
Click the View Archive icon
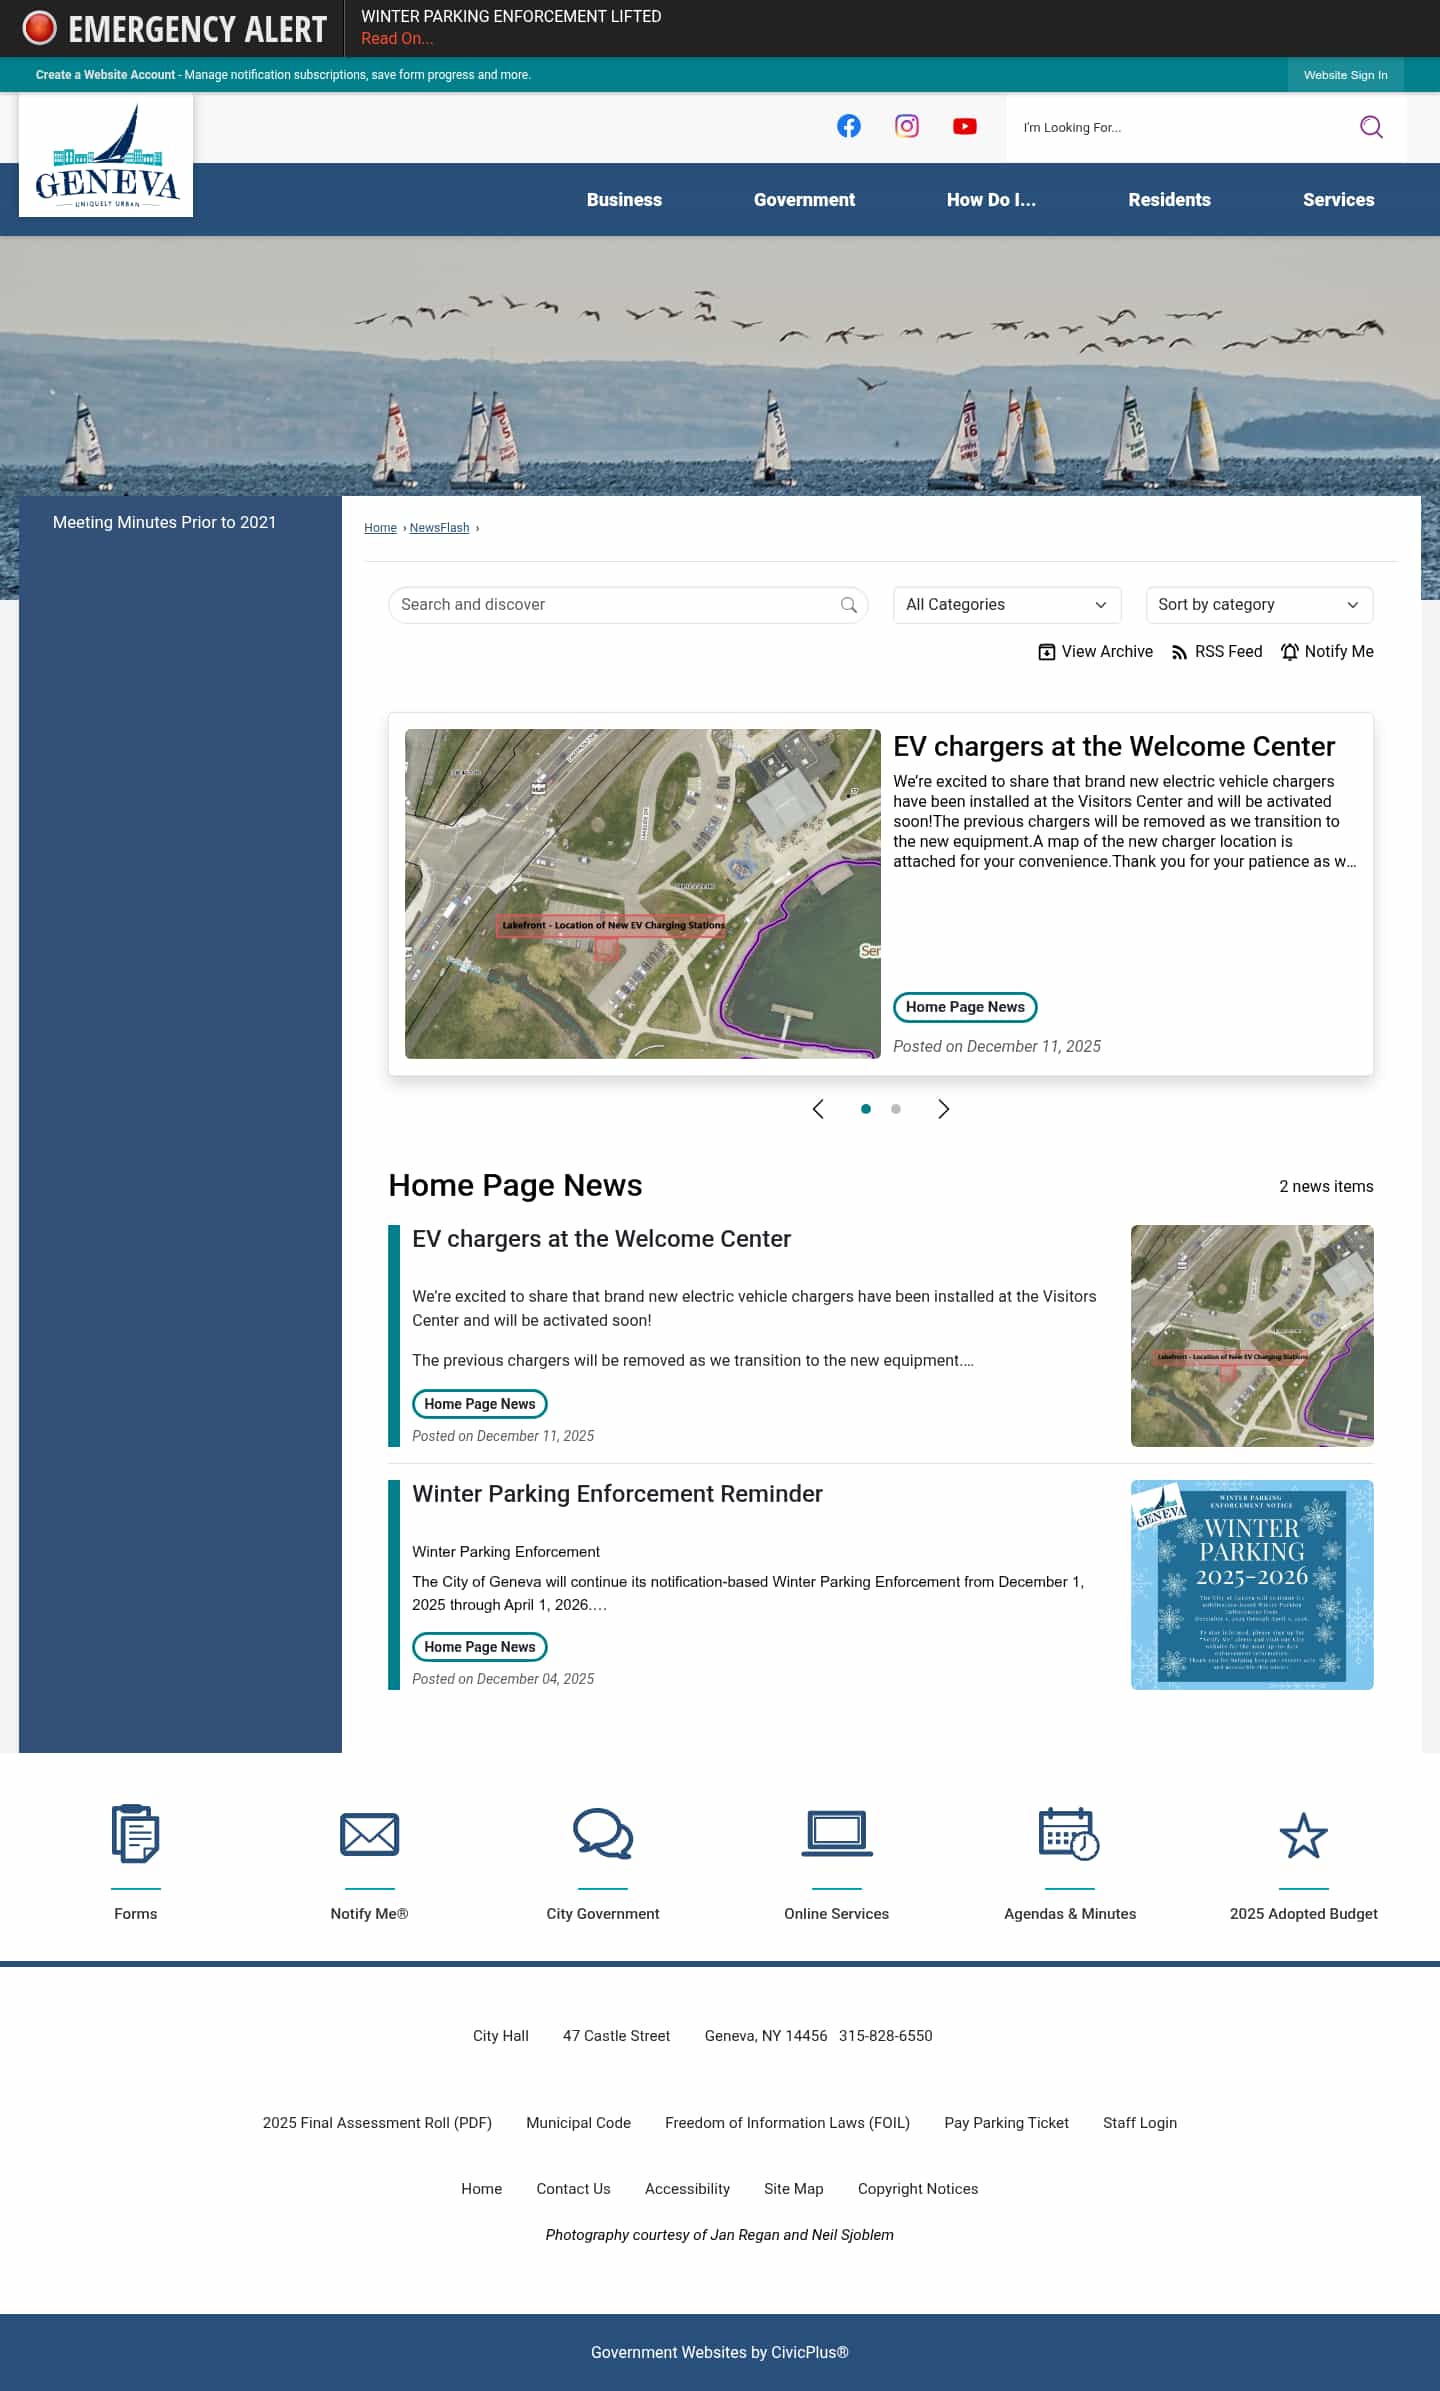click(1047, 652)
